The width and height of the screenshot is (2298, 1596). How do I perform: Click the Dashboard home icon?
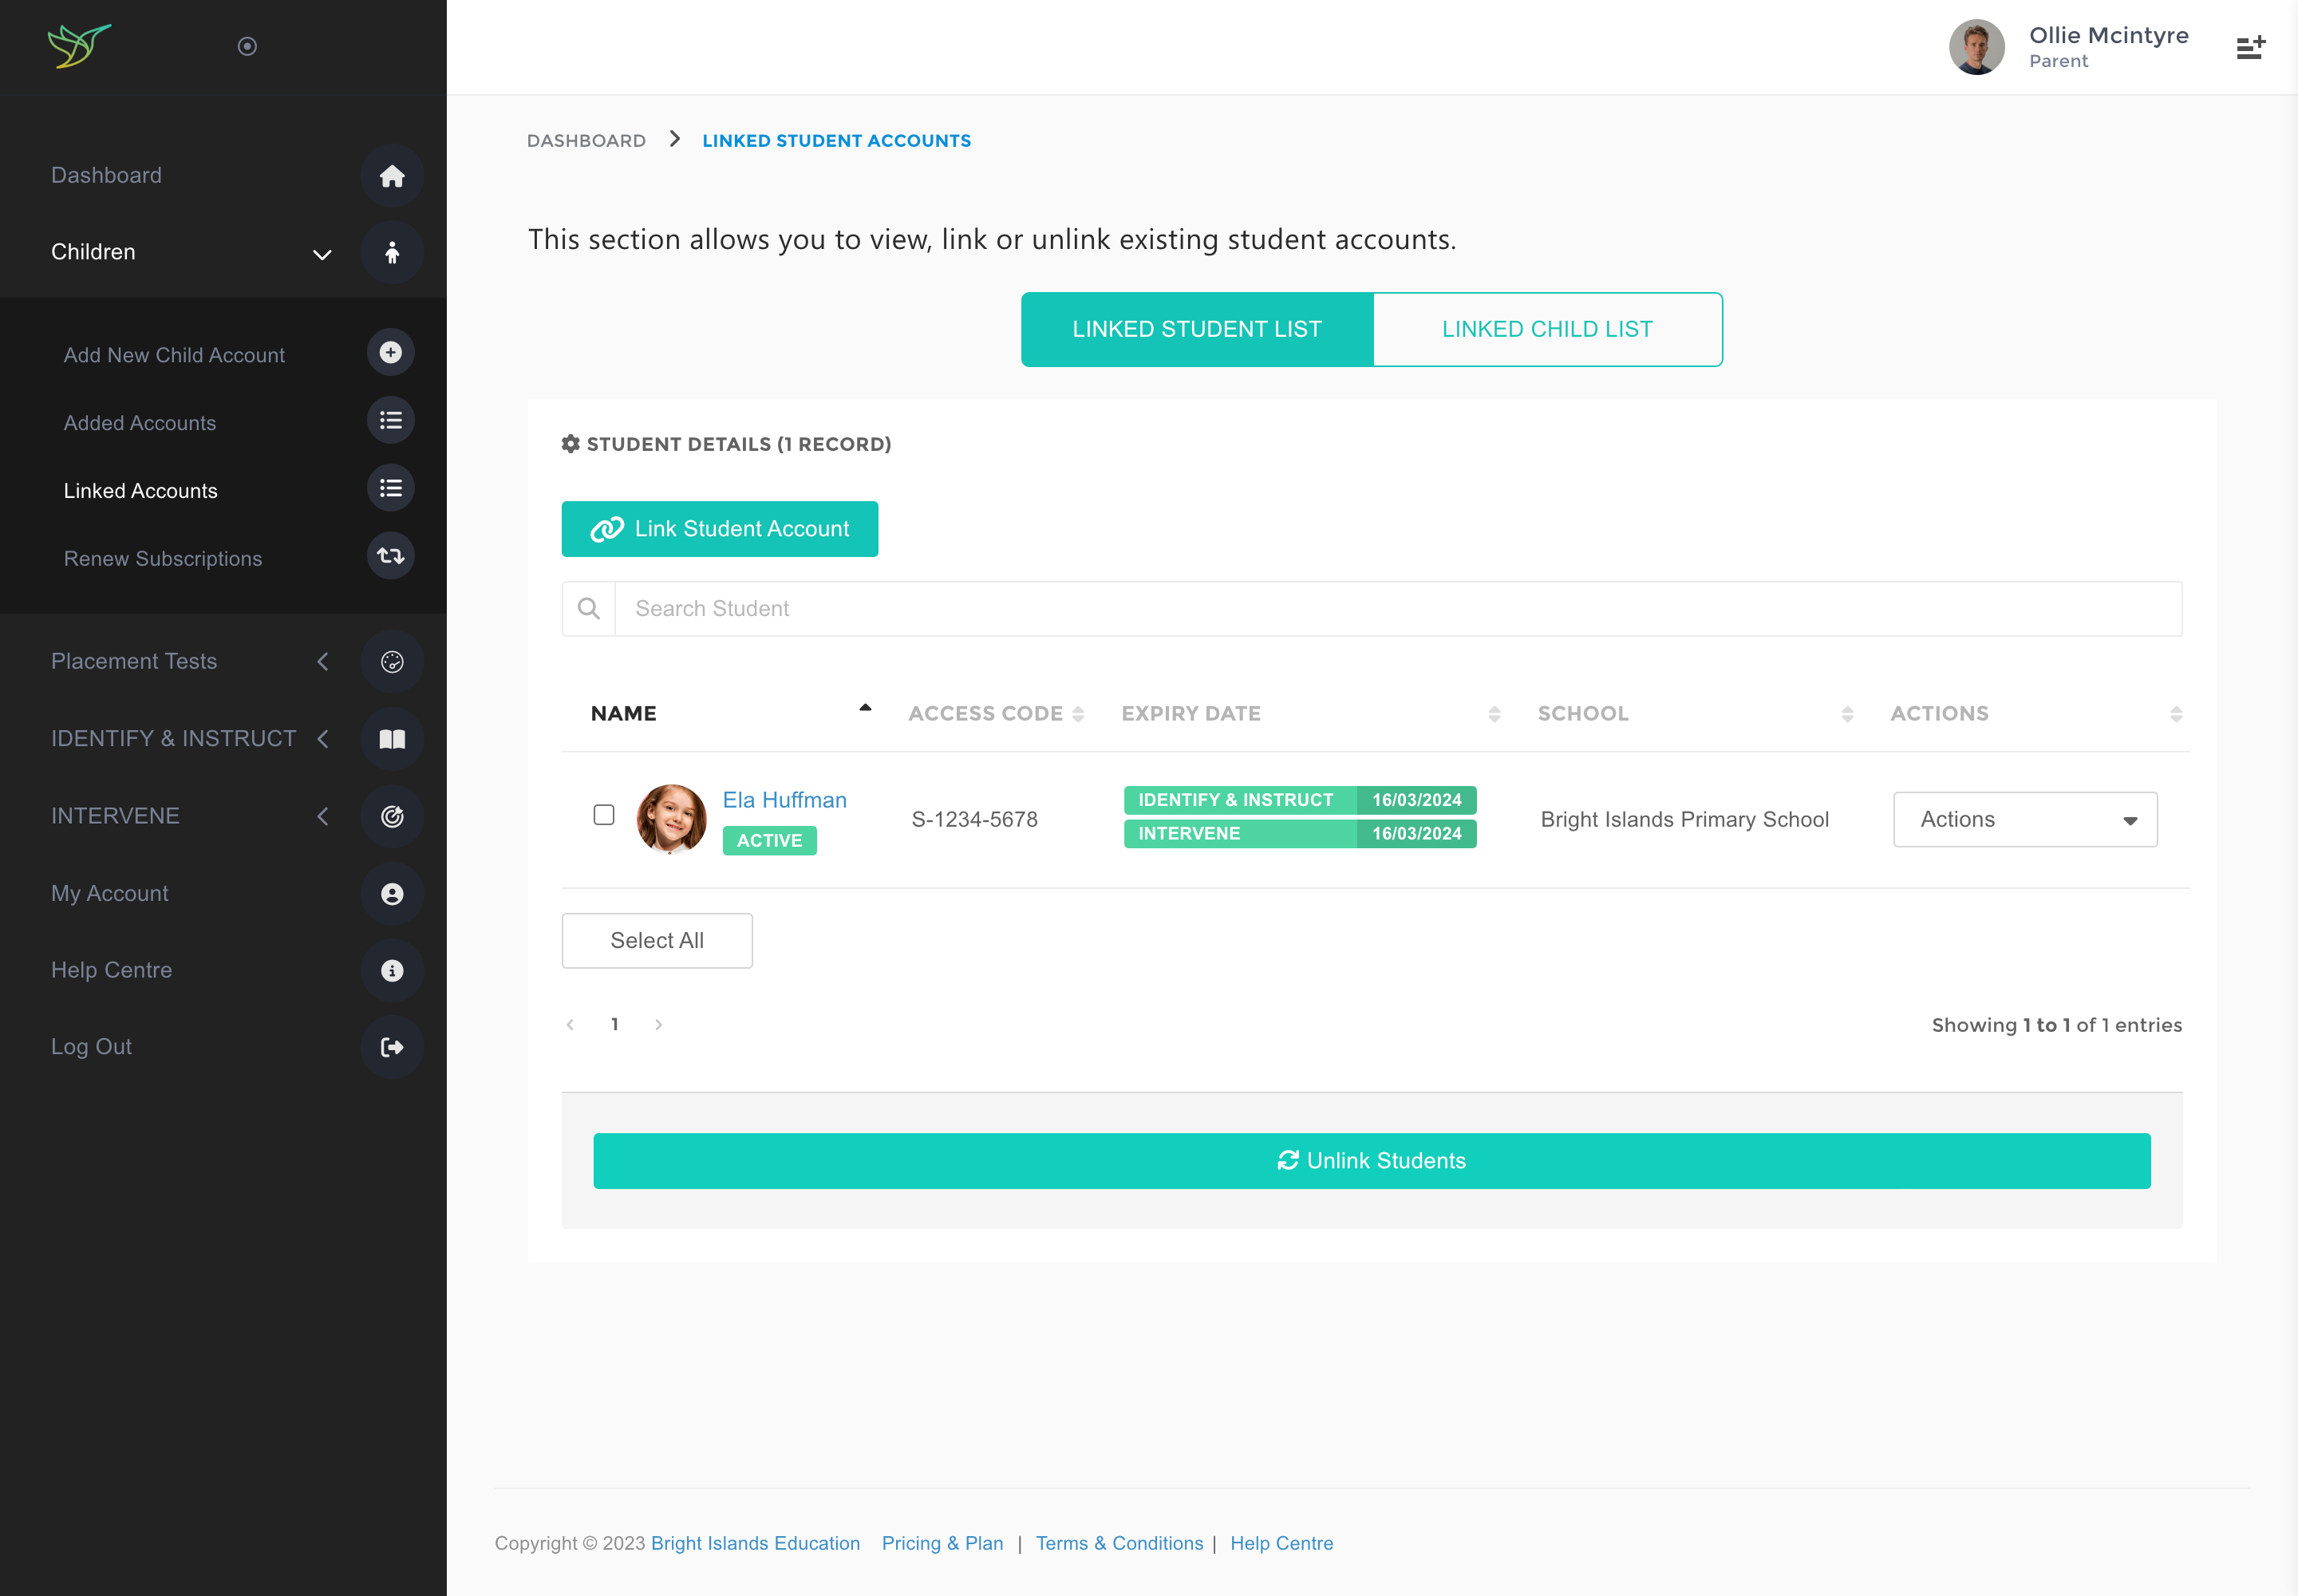pos(391,176)
